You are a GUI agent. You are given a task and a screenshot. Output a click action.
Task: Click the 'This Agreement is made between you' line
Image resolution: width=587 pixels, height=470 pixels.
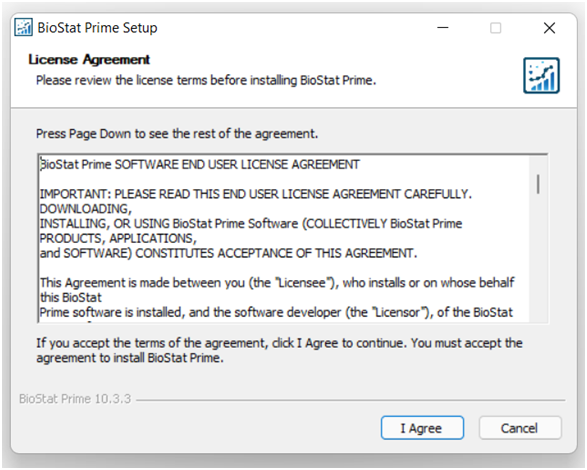277,282
